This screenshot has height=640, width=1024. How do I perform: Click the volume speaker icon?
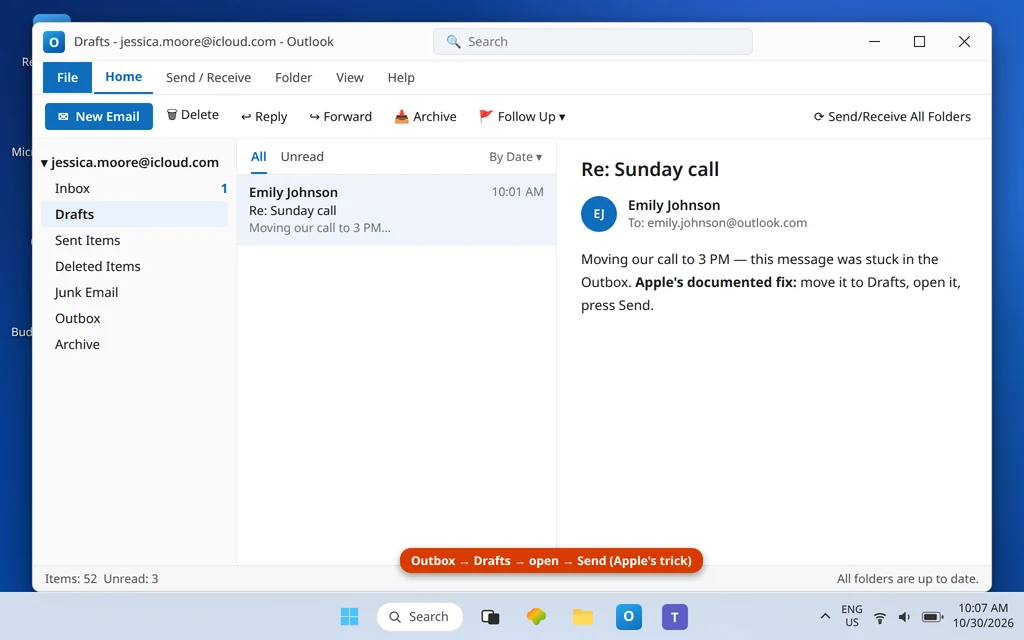pos(904,617)
